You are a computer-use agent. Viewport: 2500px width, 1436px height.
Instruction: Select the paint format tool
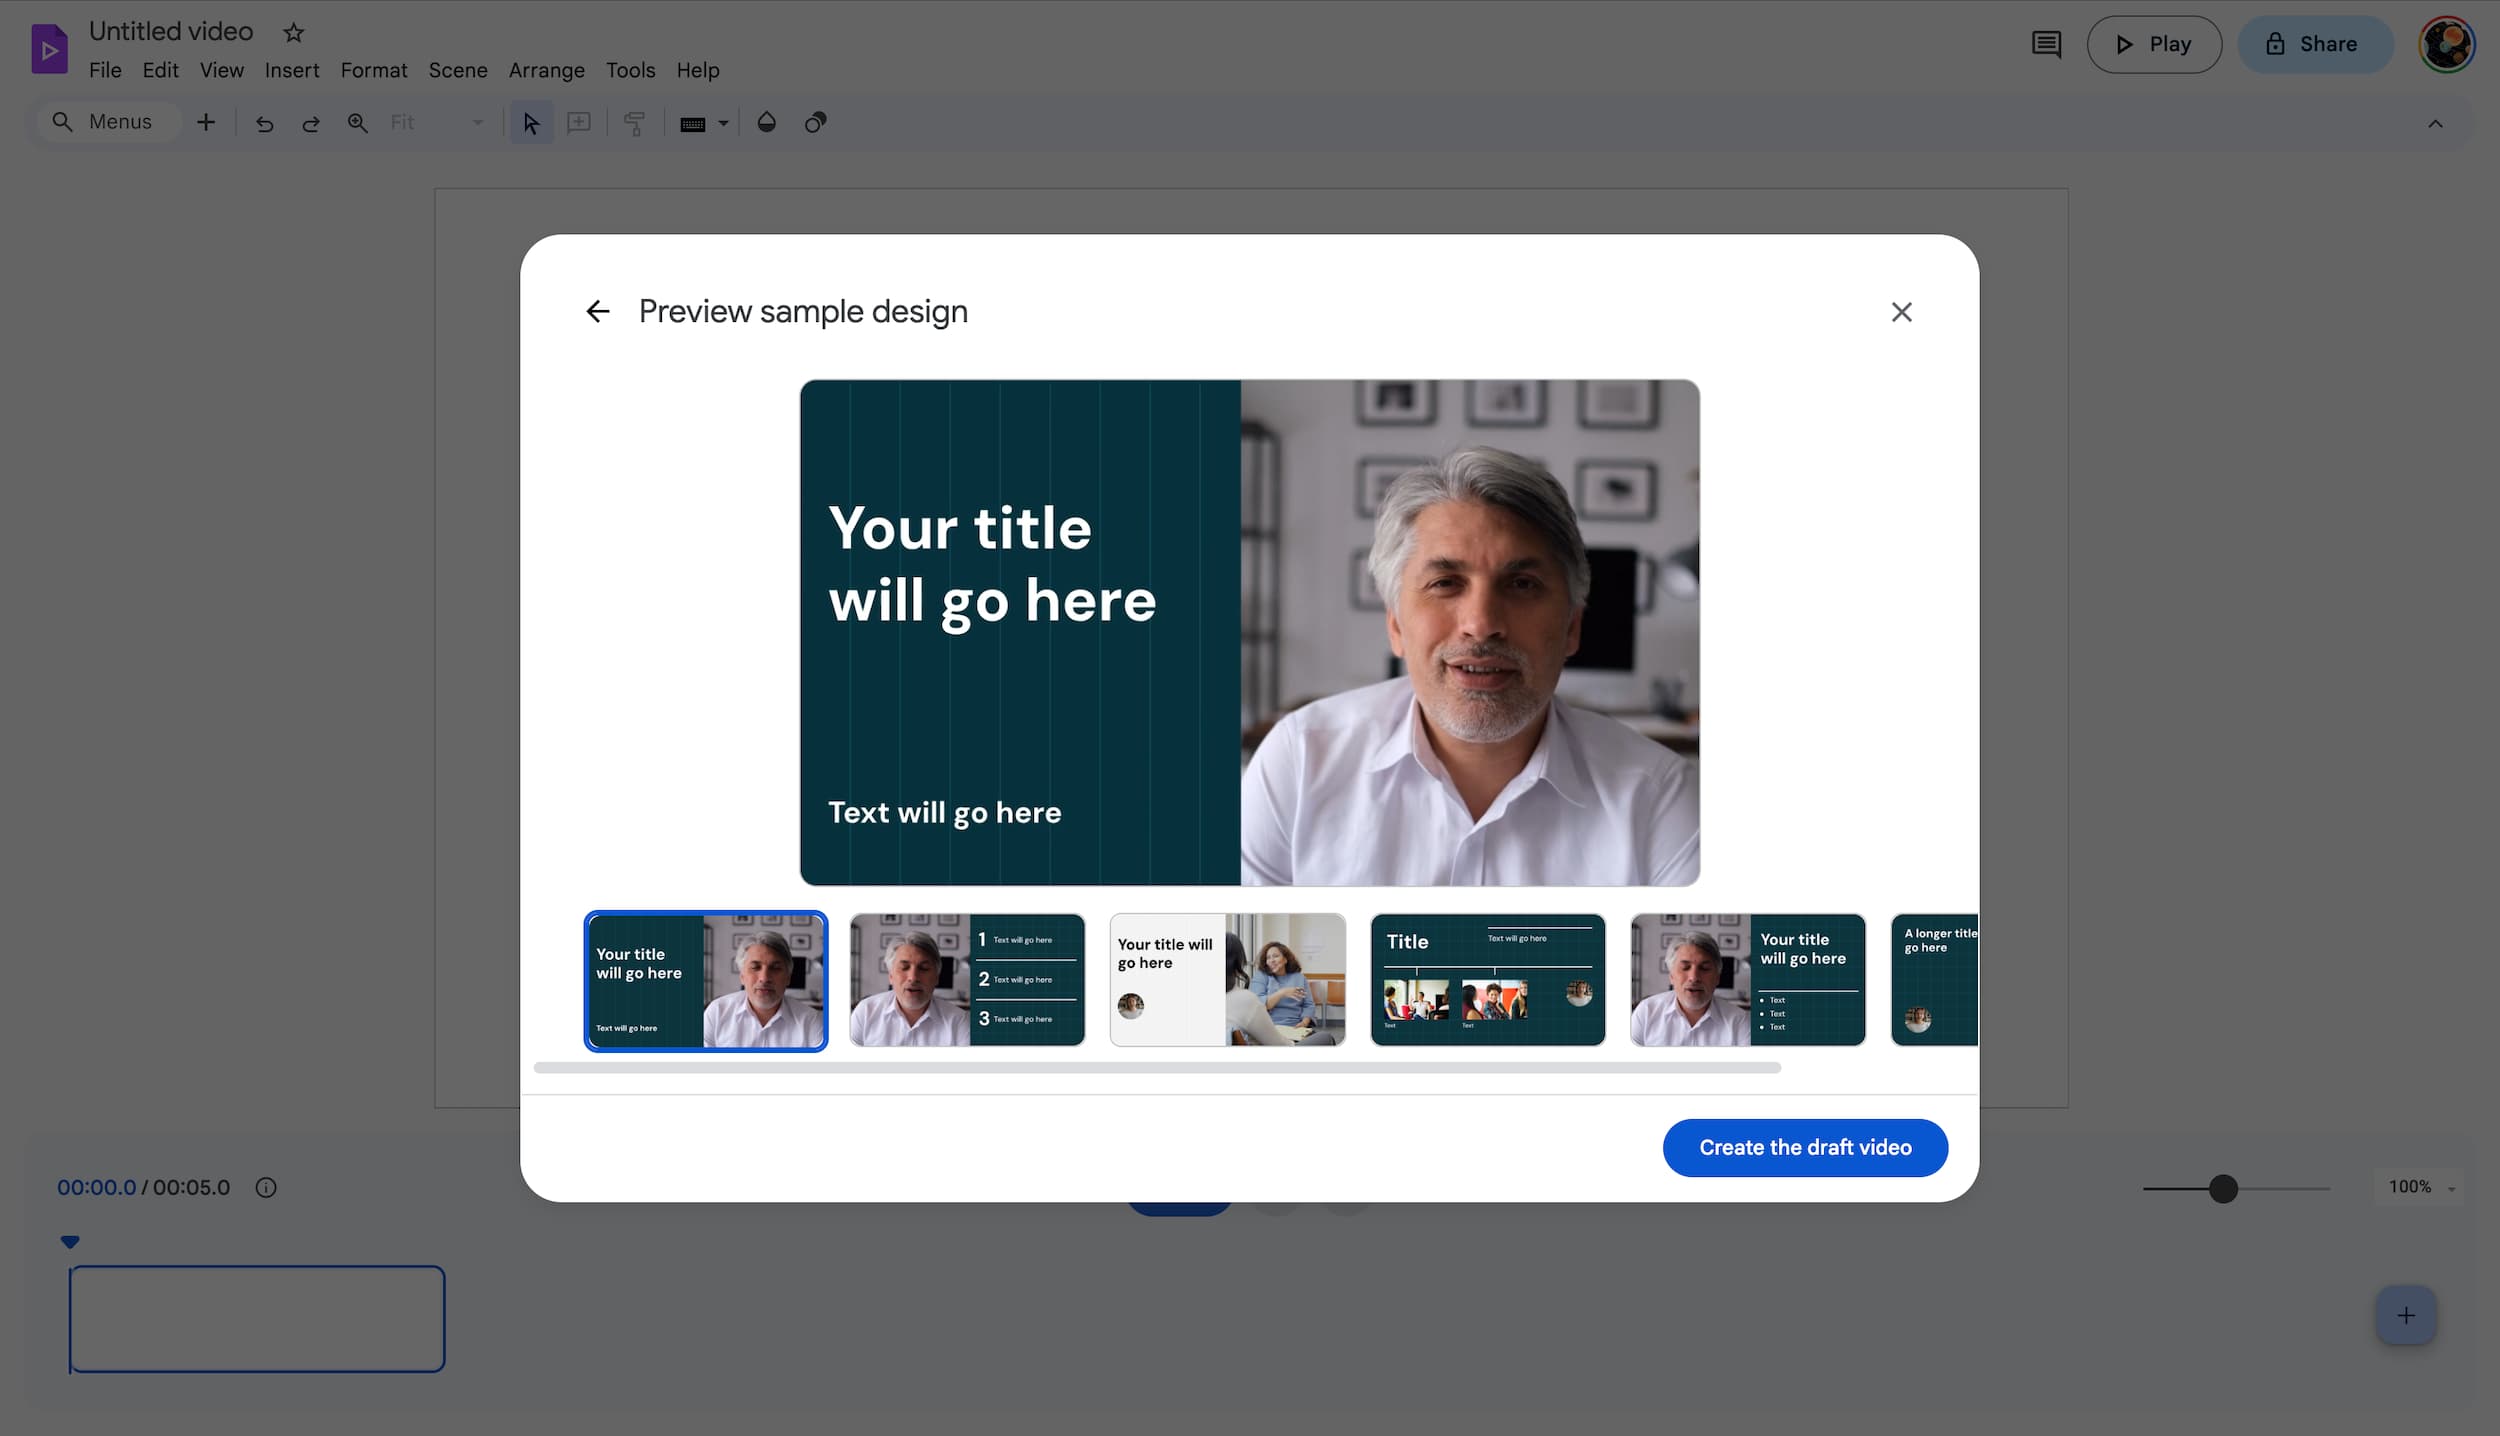[x=635, y=122]
